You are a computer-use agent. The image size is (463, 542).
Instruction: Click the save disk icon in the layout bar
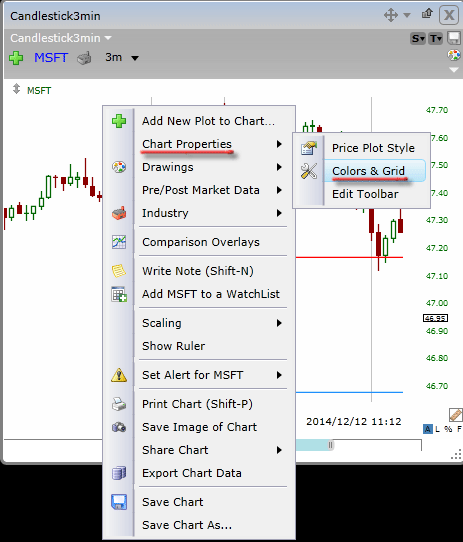pos(454,38)
